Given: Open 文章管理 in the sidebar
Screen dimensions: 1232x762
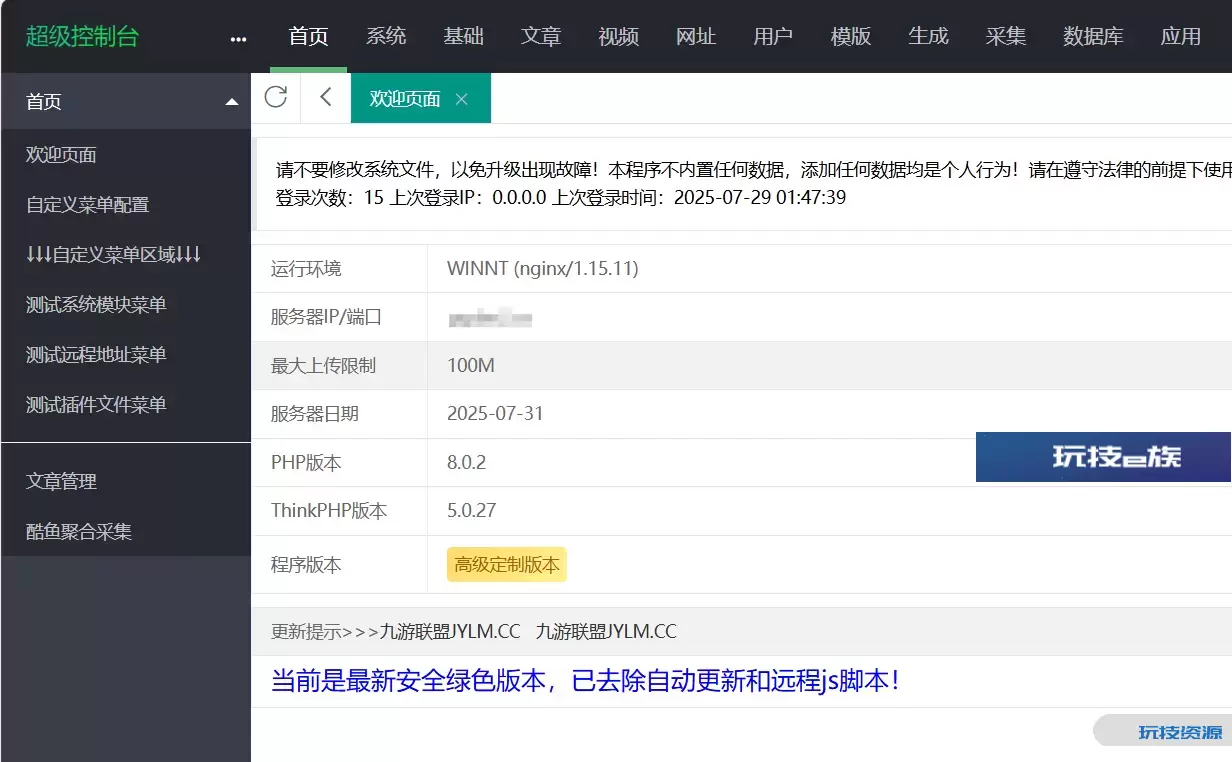Looking at the screenshot, I should (x=62, y=482).
